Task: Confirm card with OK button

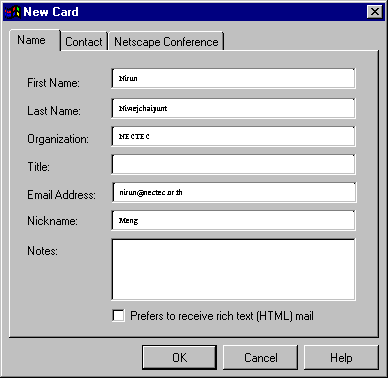Action: click(179, 357)
